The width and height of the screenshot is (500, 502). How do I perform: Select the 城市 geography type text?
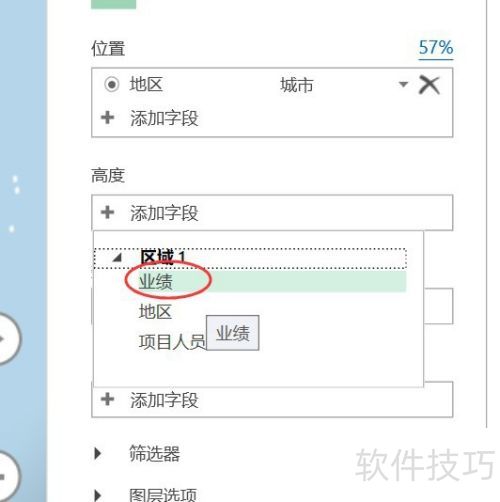pyautogui.click(x=297, y=85)
